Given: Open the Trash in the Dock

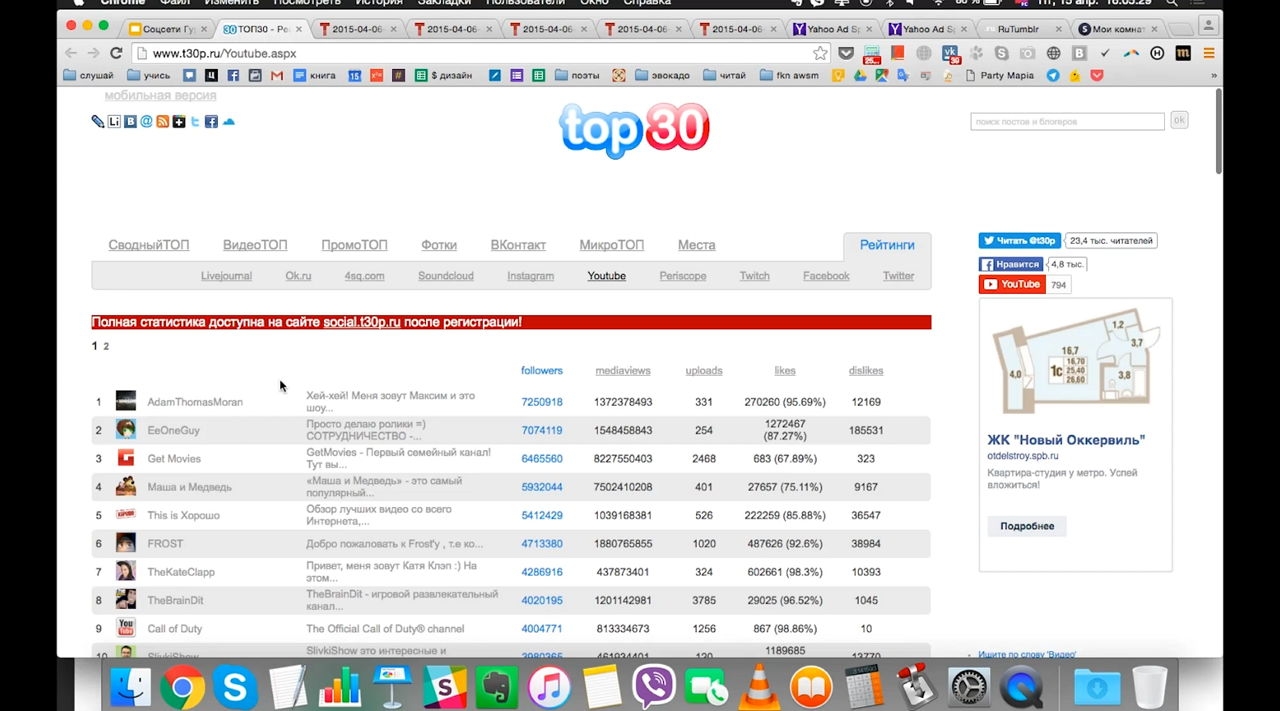Looking at the screenshot, I should click(1151, 687).
